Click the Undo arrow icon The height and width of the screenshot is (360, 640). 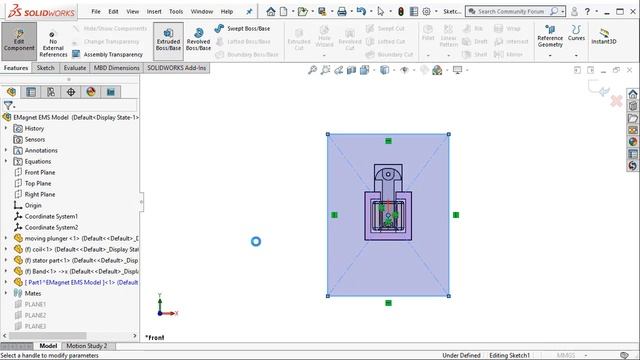[361, 11]
